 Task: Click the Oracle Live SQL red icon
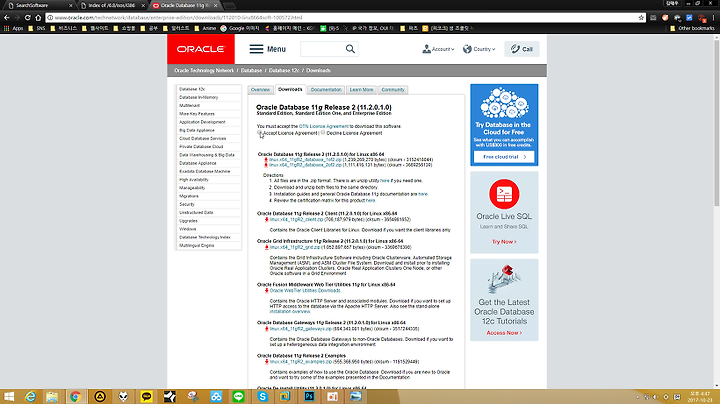point(504,194)
